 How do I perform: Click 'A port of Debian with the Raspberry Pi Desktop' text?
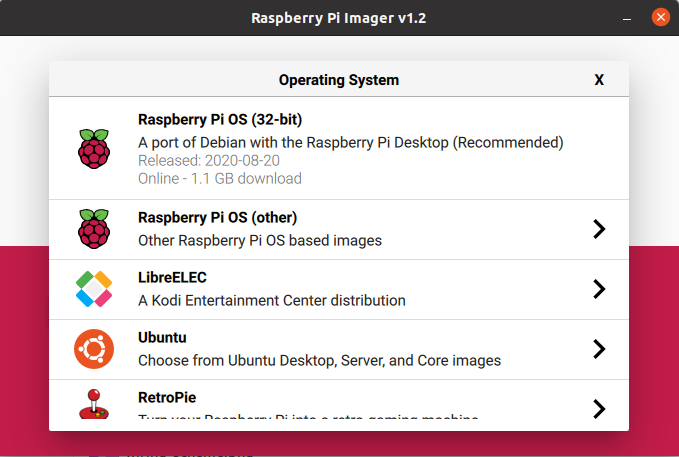tap(293, 143)
